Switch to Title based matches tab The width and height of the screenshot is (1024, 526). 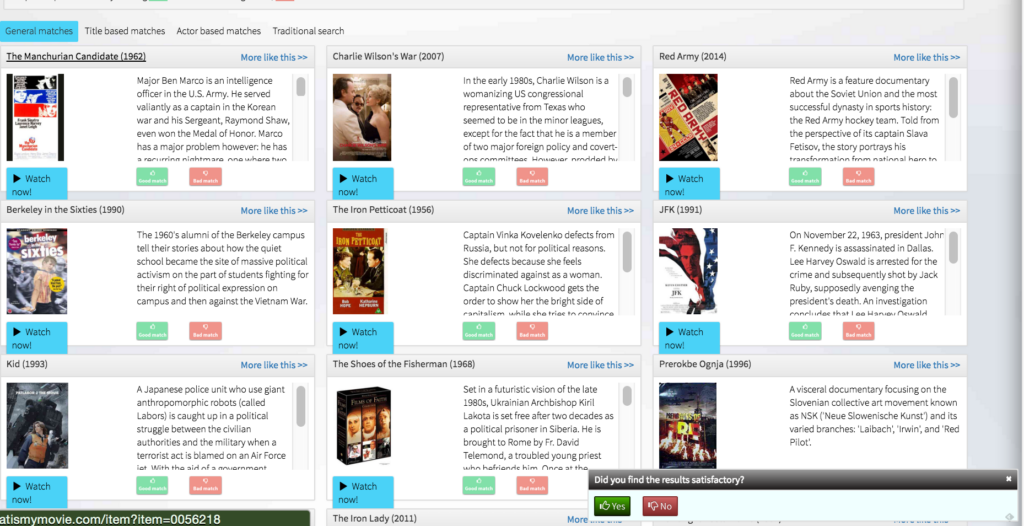tap(125, 31)
